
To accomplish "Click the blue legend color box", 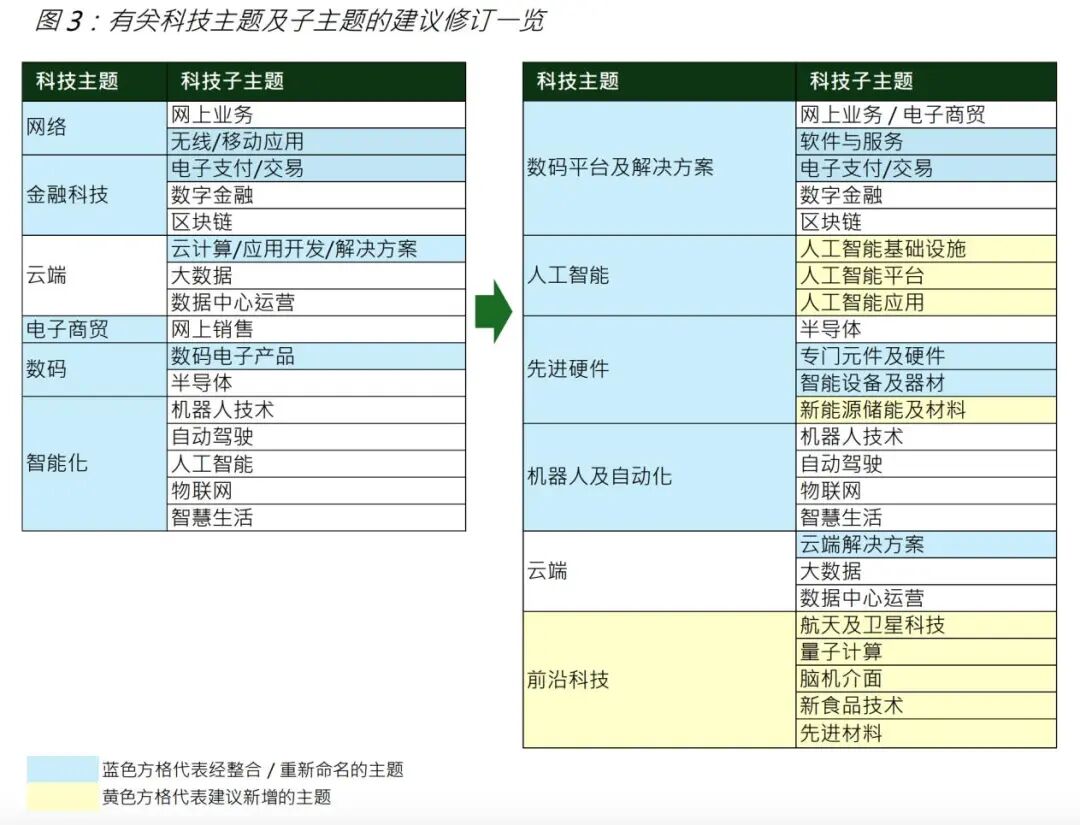I will pyautogui.click(x=62, y=769).
